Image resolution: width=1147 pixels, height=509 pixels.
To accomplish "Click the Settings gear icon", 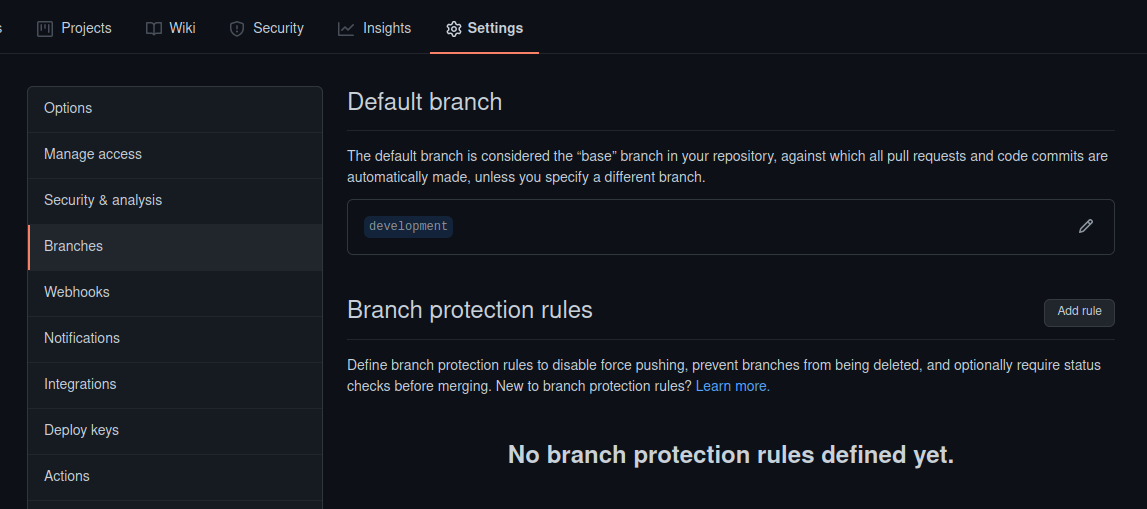I will point(454,29).
